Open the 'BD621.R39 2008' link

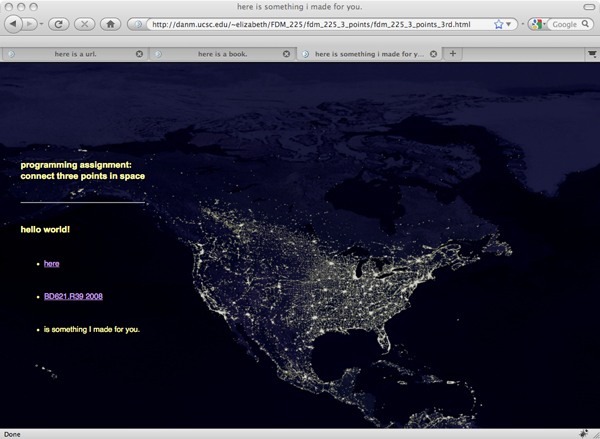[73, 296]
